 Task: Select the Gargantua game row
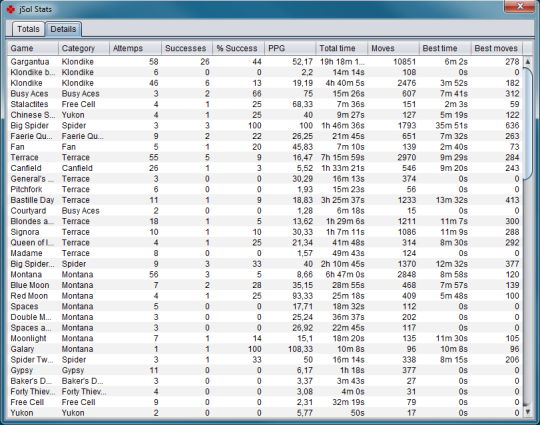point(265,62)
